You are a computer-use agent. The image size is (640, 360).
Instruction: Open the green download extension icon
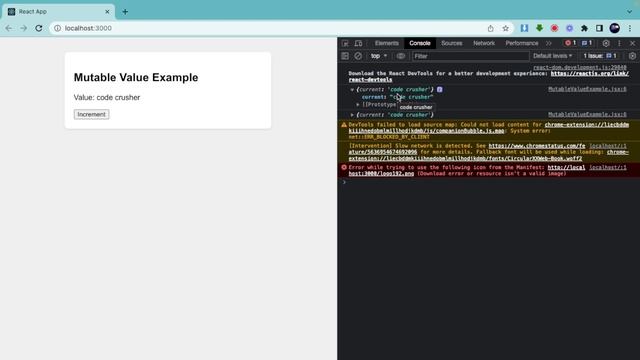(540, 28)
